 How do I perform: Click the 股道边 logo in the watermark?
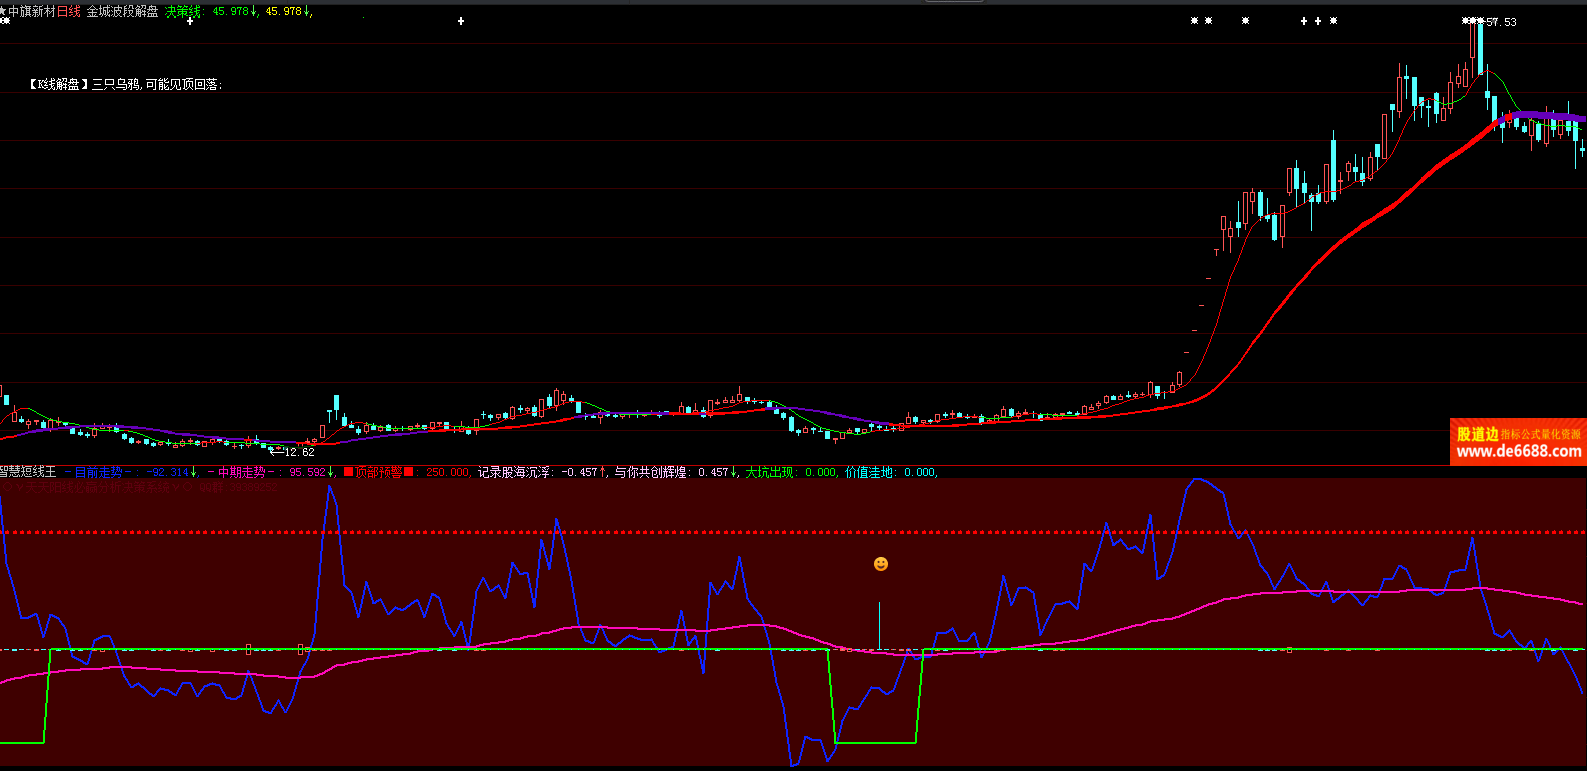1477,434
